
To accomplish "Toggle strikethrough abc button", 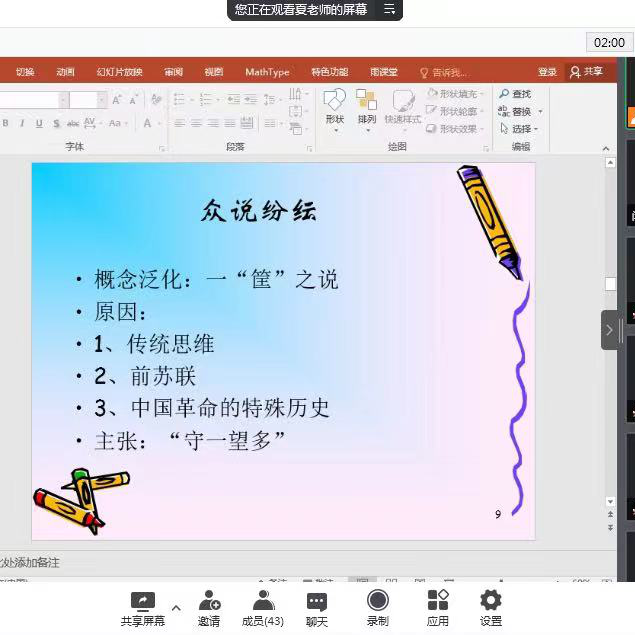I will pyautogui.click(x=73, y=124).
